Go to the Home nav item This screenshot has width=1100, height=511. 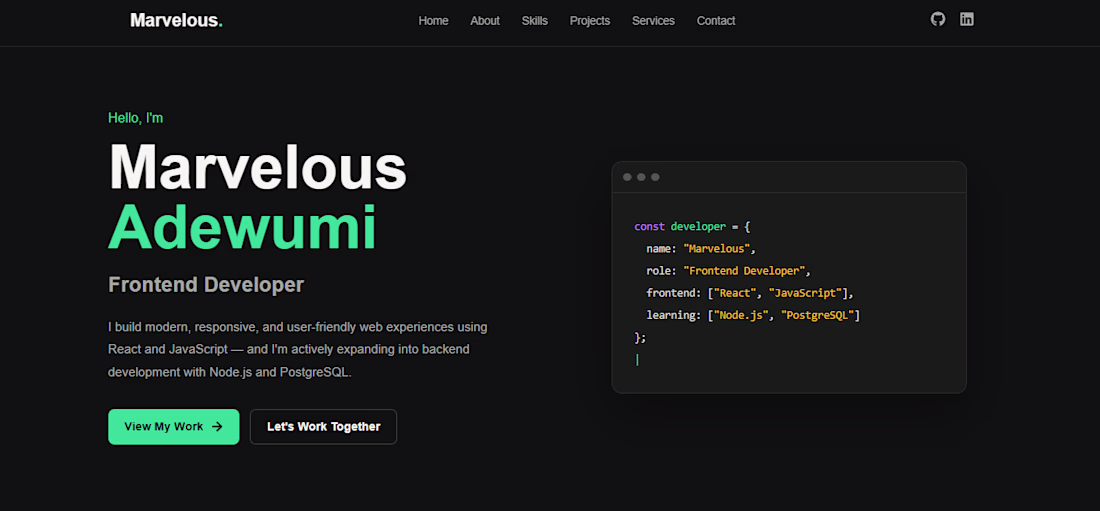pyautogui.click(x=434, y=21)
